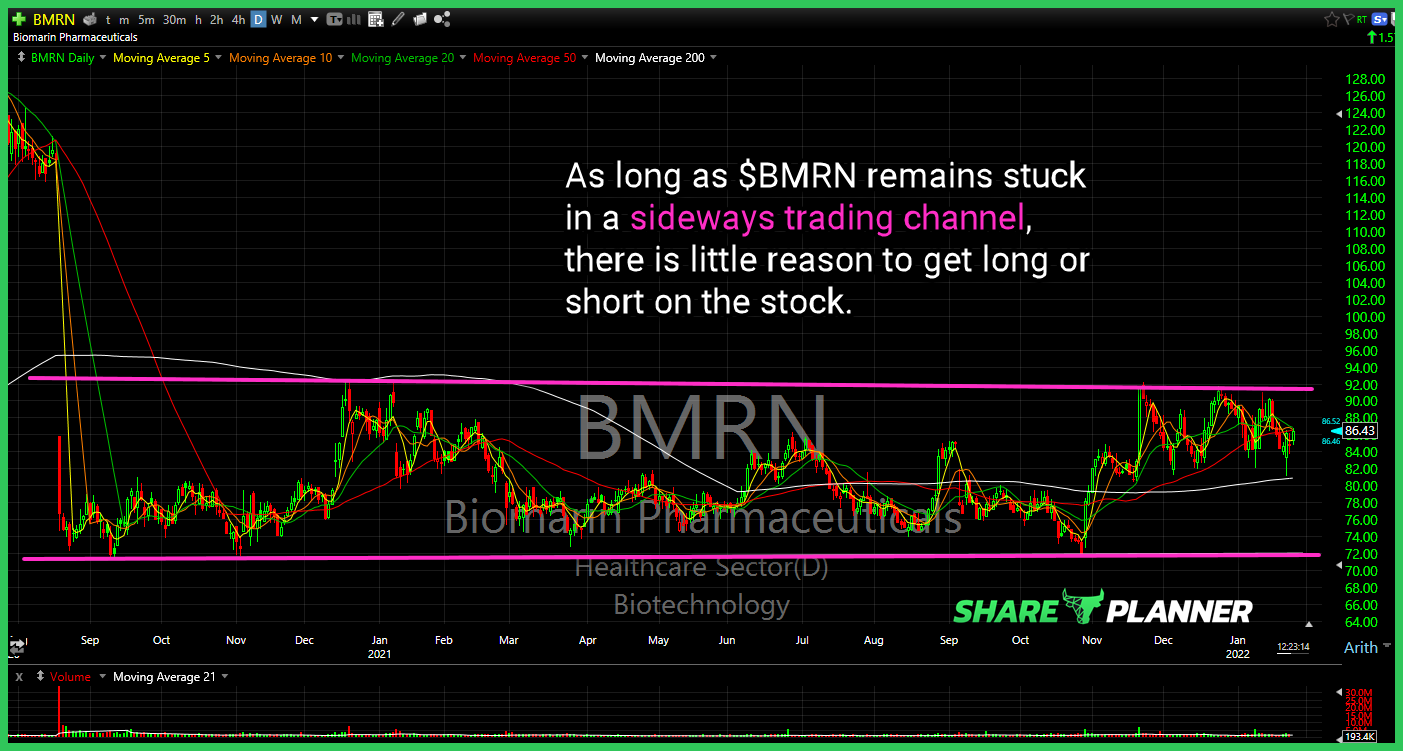Viewport: 1403px width, 751px height.
Task: Open the printer icon beside BMRN
Action: point(89,20)
